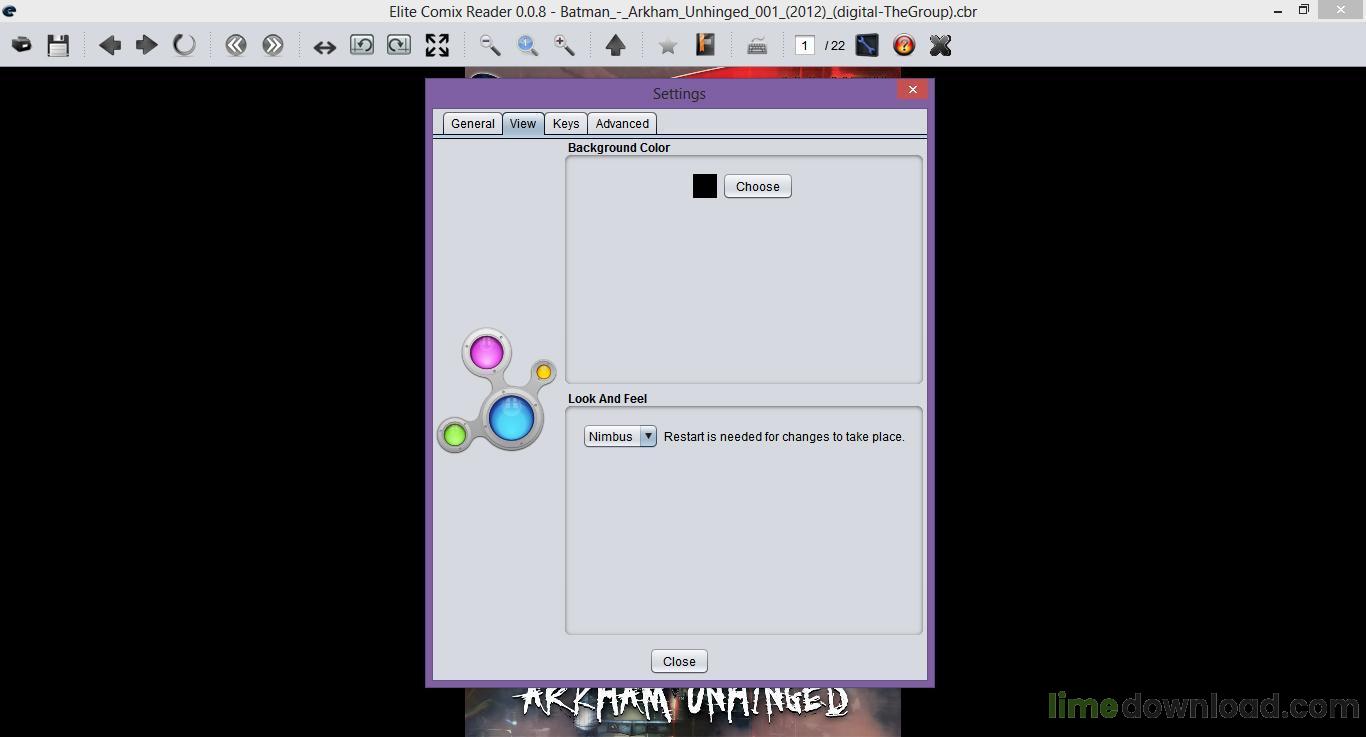This screenshot has width=1366, height=737.
Task: Go to previous page with left arrow
Action: point(110,45)
